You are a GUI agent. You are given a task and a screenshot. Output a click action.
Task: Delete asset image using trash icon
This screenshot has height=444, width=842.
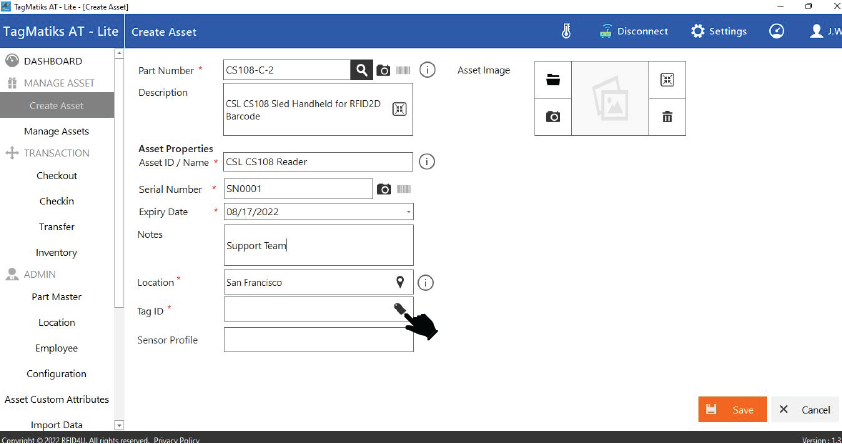667,117
